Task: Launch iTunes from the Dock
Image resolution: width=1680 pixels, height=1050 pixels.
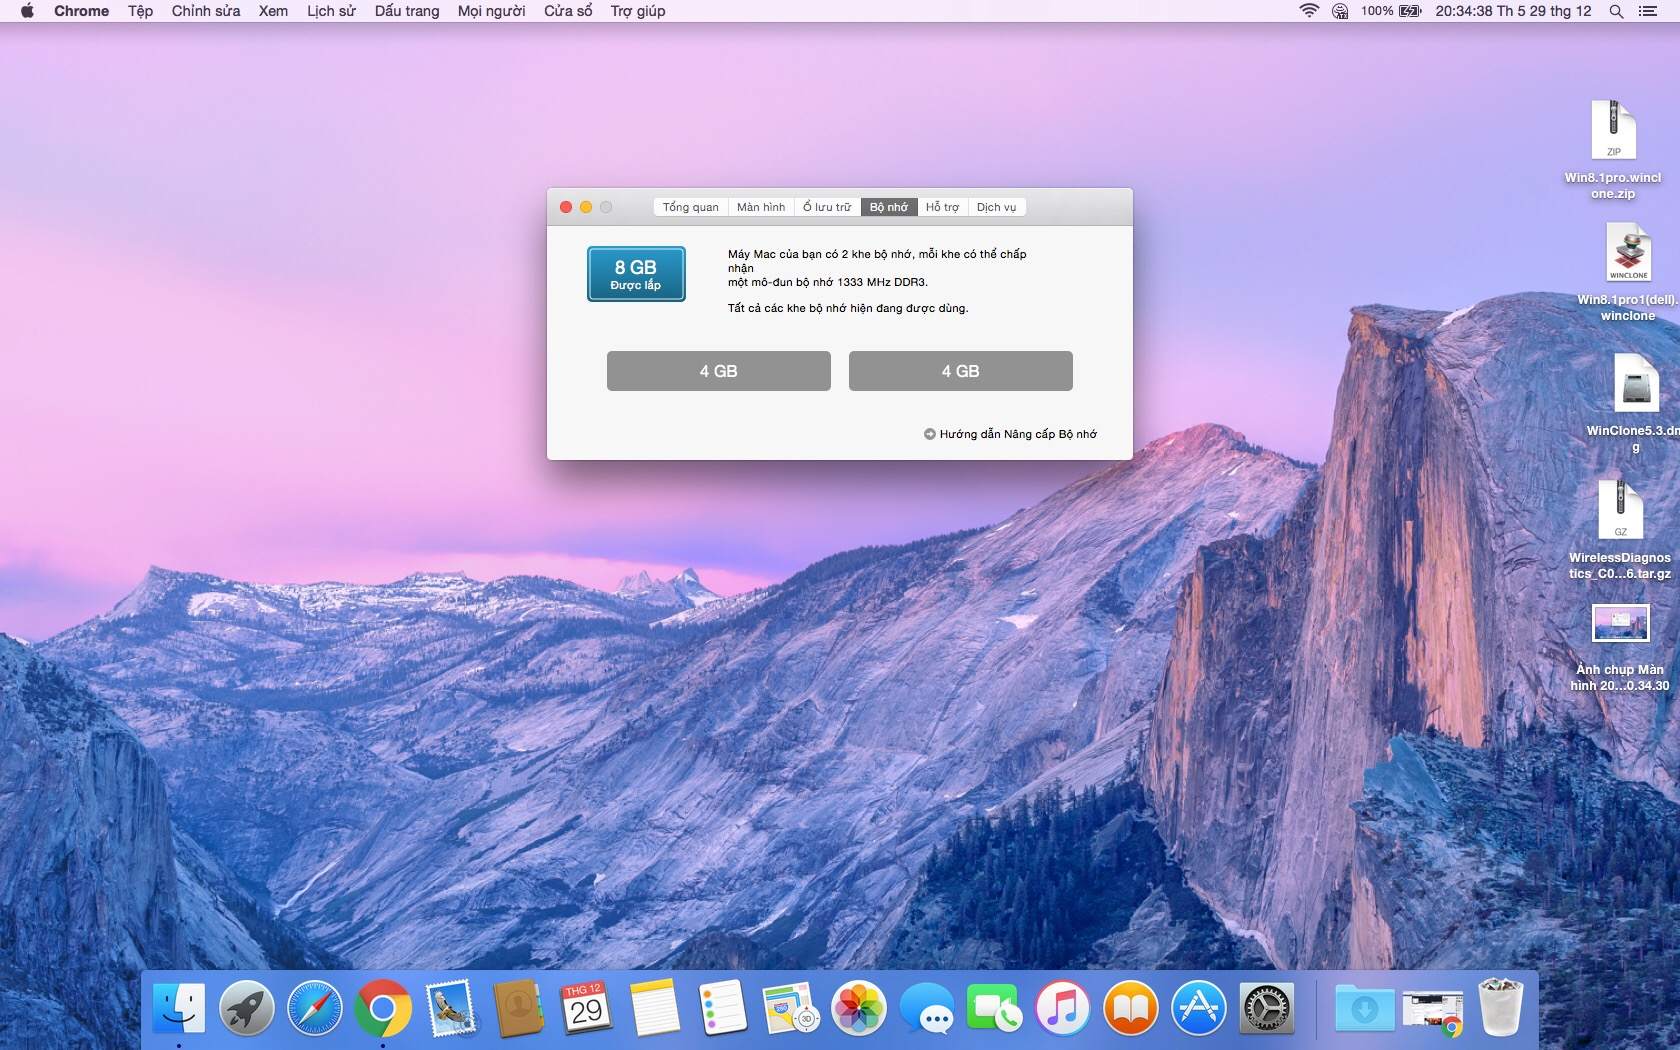Action: [1062, 1008]
